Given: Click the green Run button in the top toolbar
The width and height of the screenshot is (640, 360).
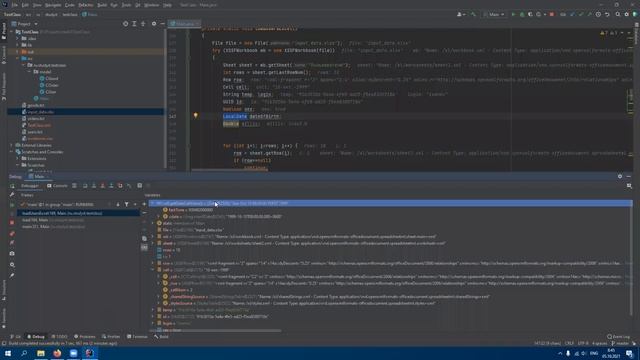Looking at the screenshot, I should (x=513, y=14).
